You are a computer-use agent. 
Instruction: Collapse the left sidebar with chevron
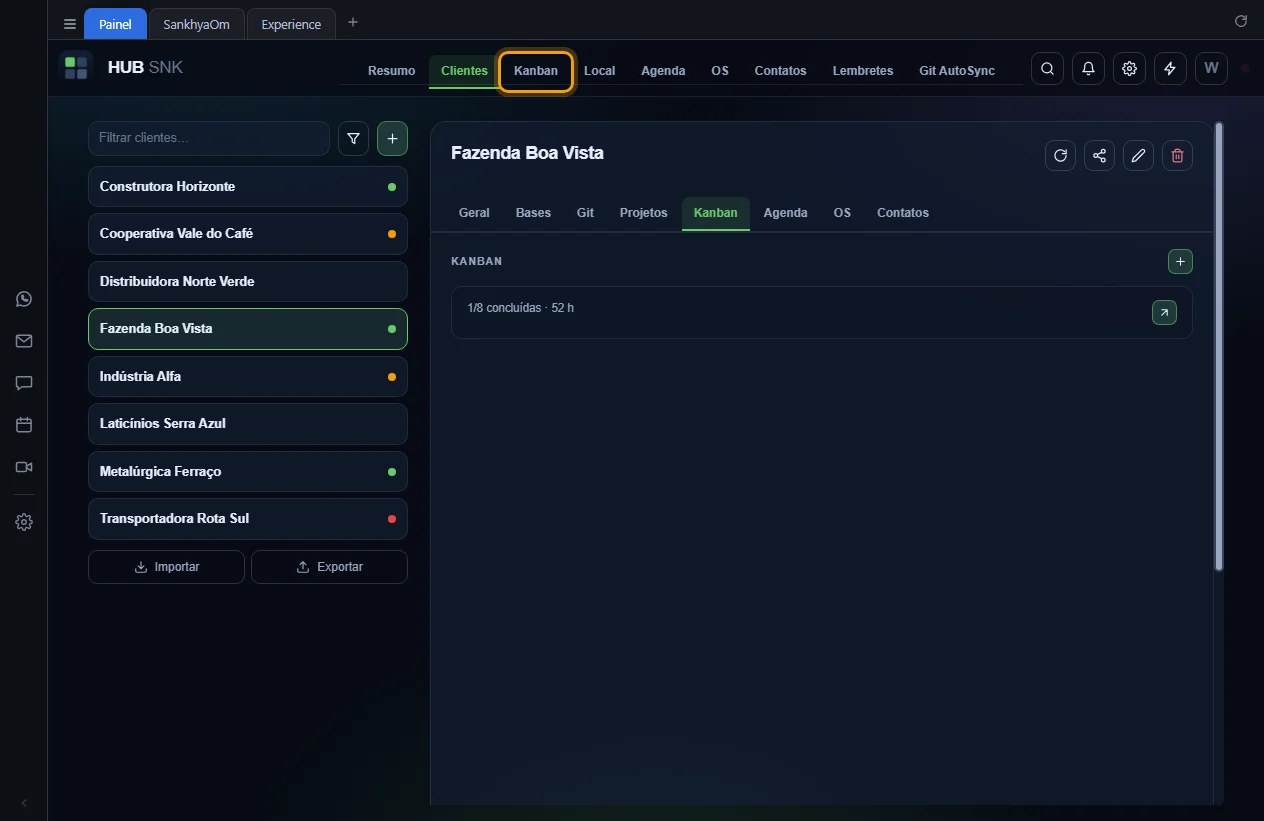click(24, 803)
